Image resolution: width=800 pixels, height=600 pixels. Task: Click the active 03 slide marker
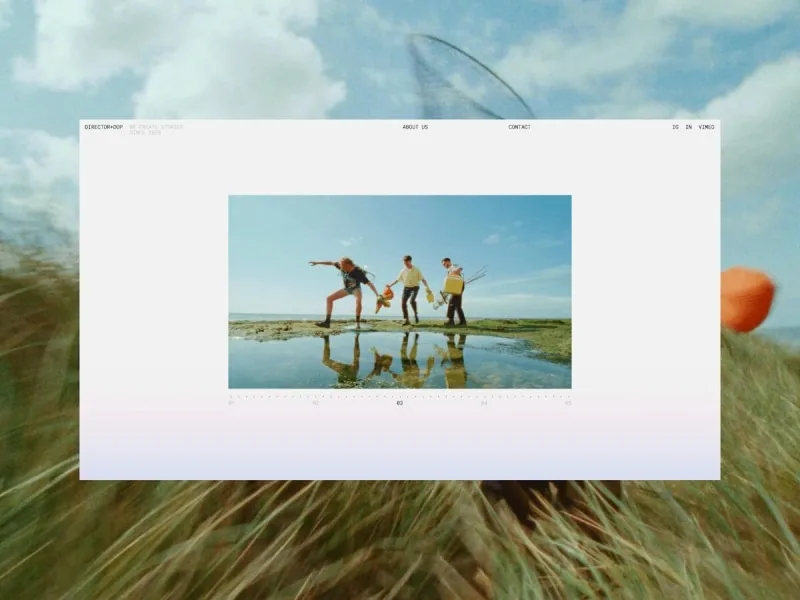coord(400,403)
